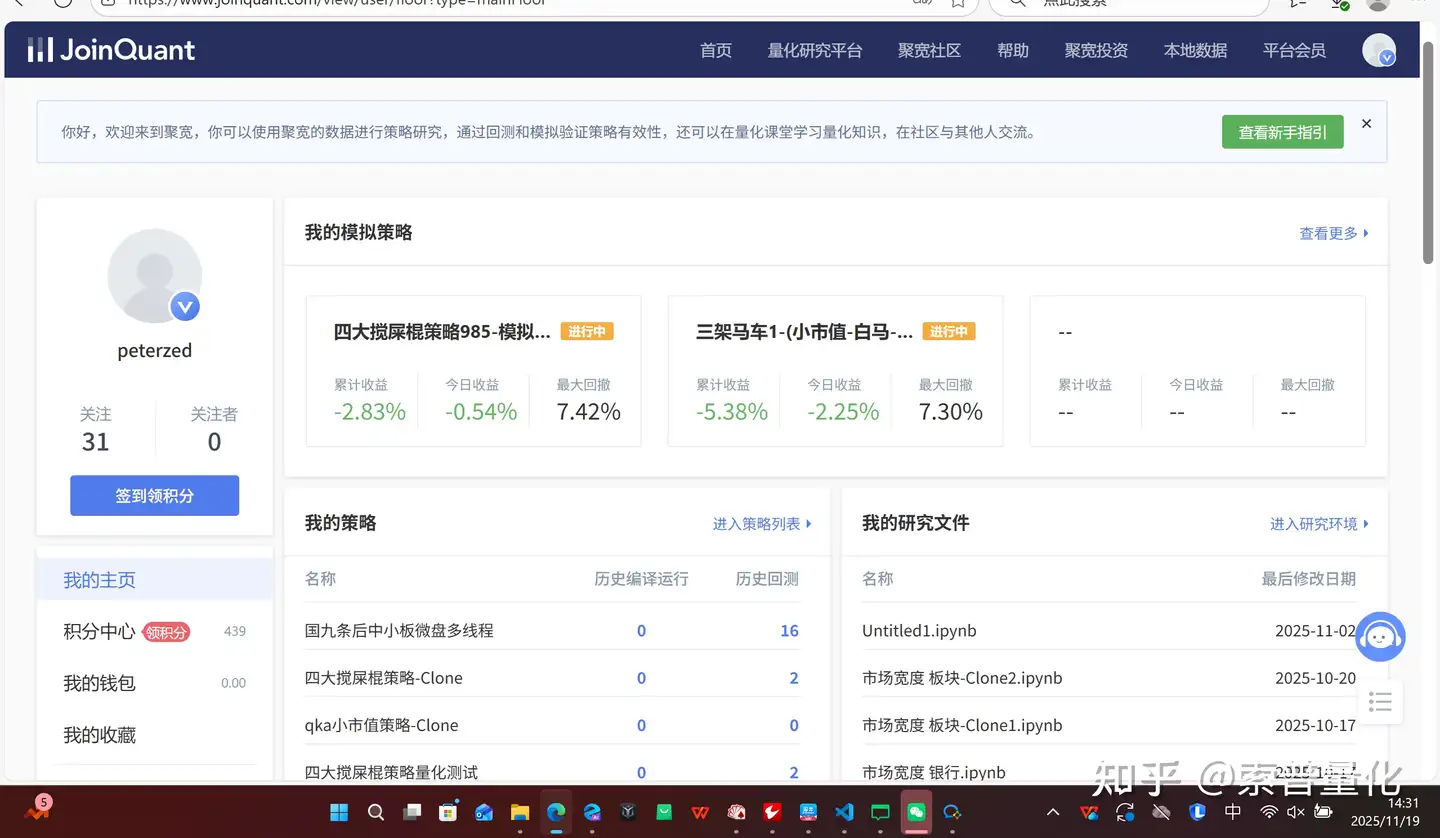This screenshot has height=838, width=1440.
Task: Close the welcome notice banner
Action: point(1366,124)
